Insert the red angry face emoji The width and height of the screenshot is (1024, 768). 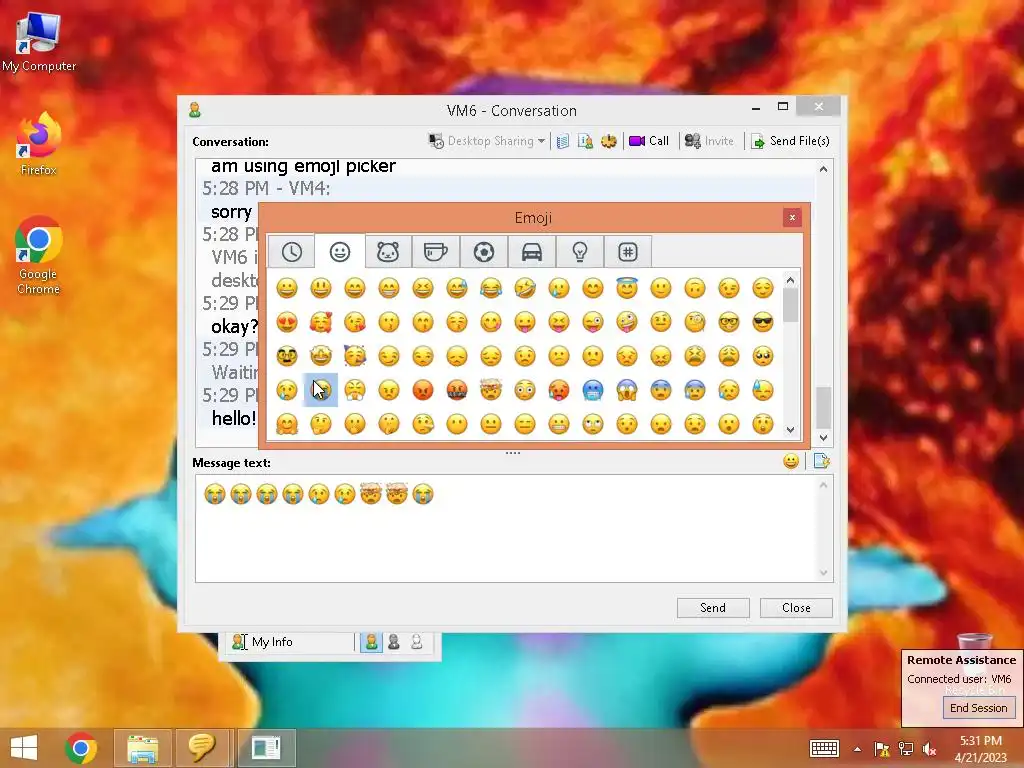pos(423,391)
